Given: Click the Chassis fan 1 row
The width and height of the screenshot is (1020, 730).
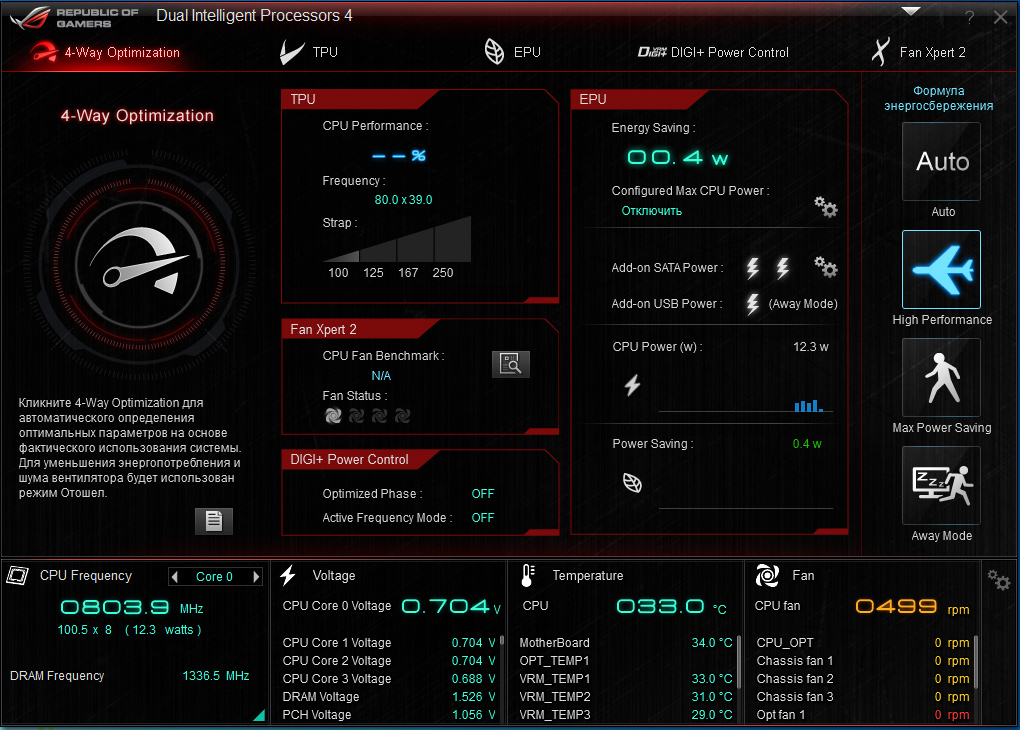Looking at the screenshot, I should point(863,660).
